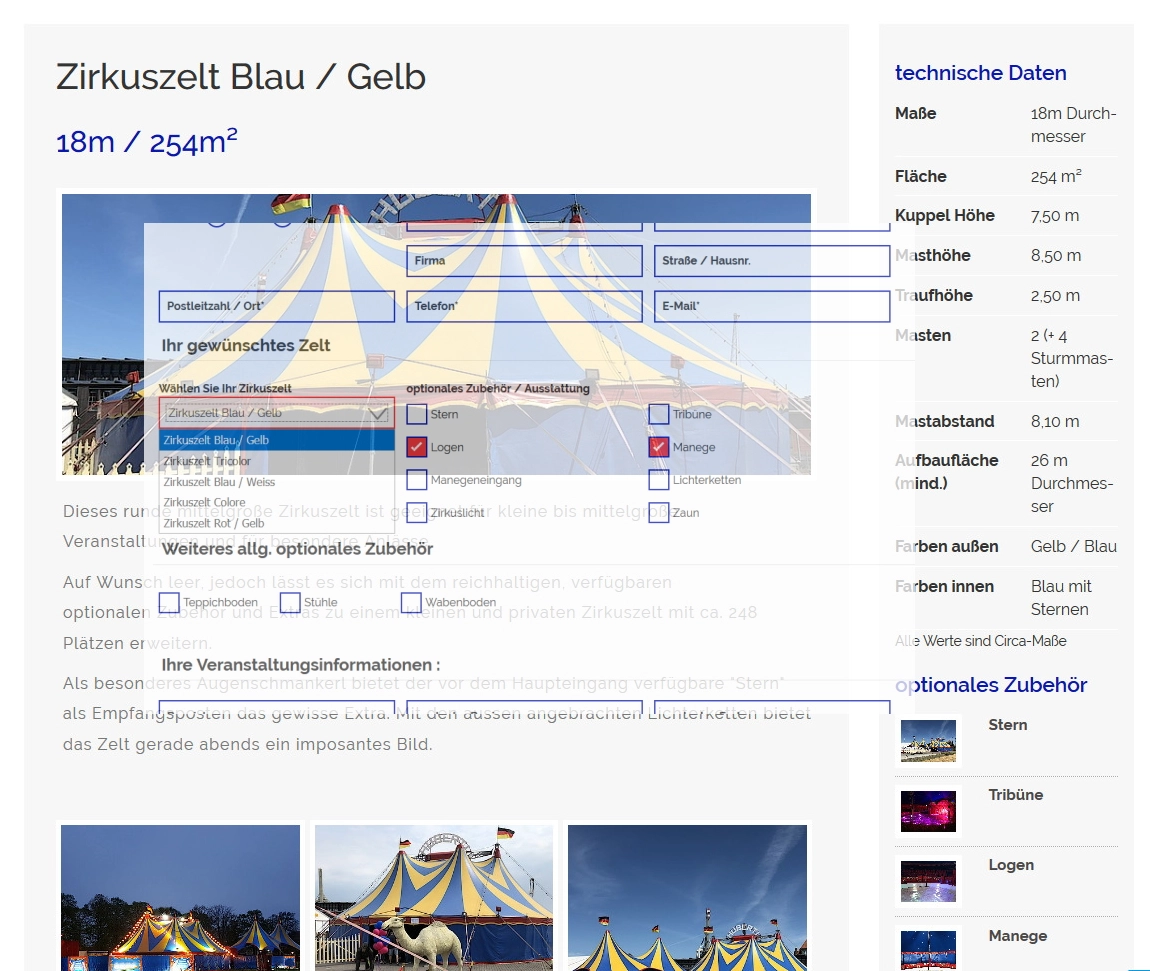Viewport: 1150px width, 971px height.
Task: Check the Stern accessory checkbox
Action: tap(417, 414)
